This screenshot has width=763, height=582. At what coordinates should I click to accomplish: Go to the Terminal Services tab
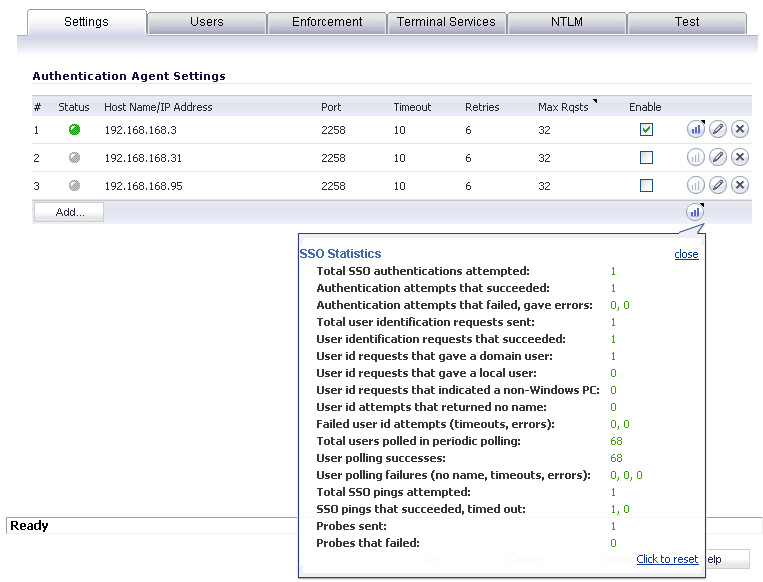click(446, 22)
